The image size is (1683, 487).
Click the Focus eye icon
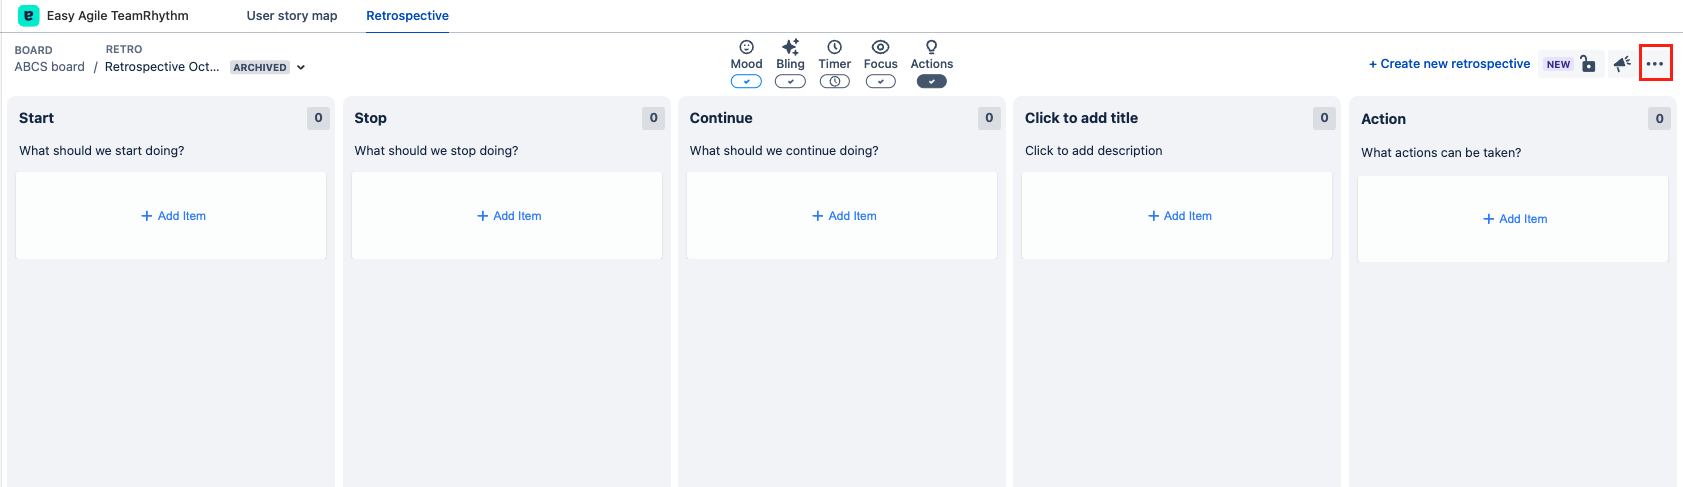point(880,47)
